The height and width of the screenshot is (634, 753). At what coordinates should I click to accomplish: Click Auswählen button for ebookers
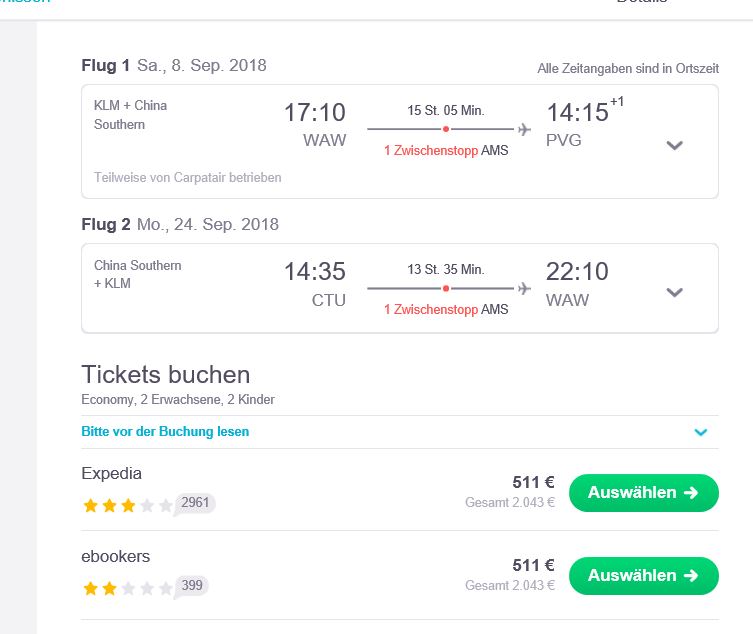[644, 575]
